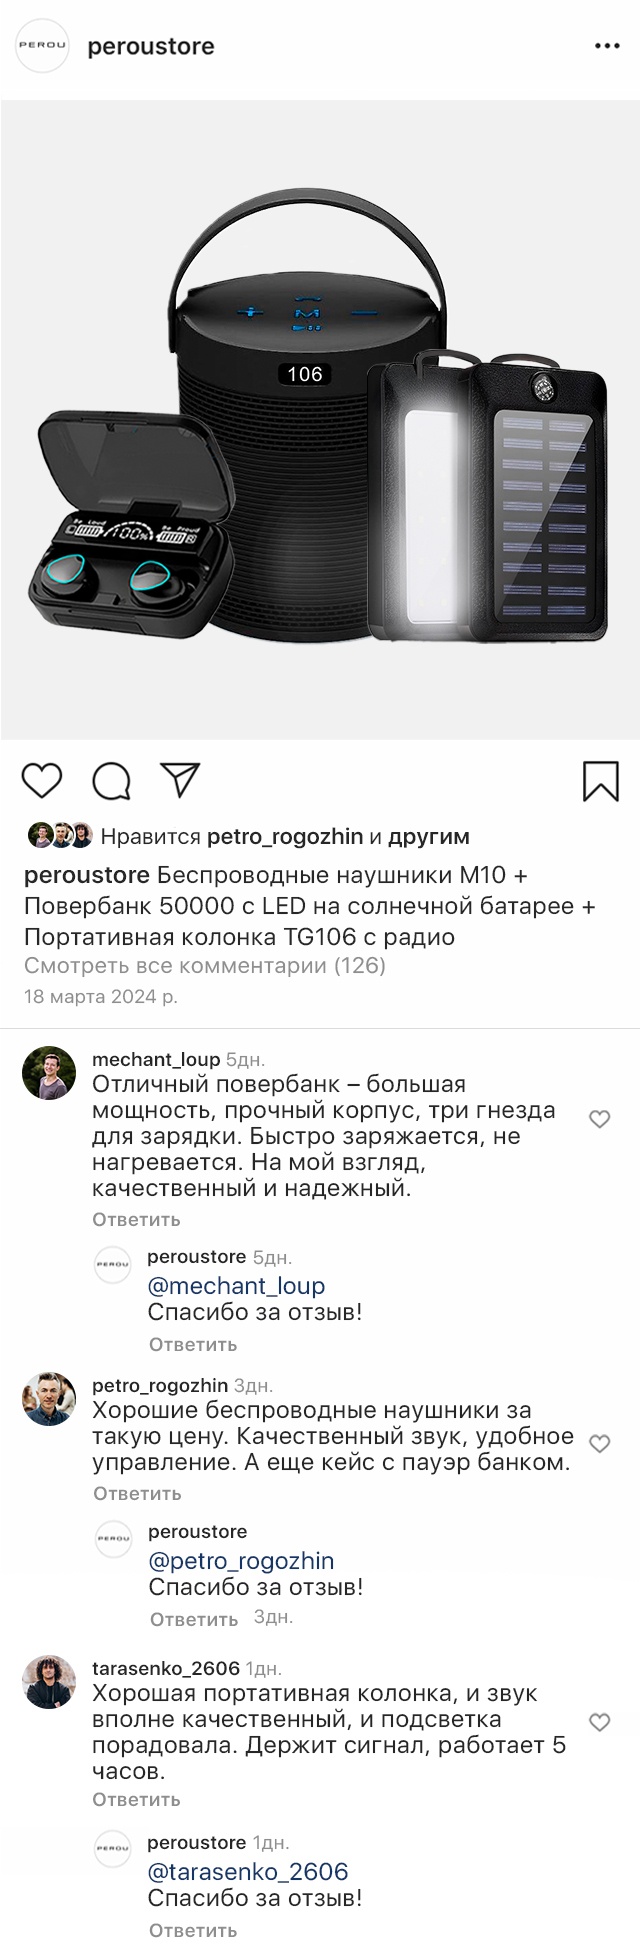The height and width of the screenshot is (1952, 640).
Task: Share post via paper plane icon
Action: click(180, 780)
